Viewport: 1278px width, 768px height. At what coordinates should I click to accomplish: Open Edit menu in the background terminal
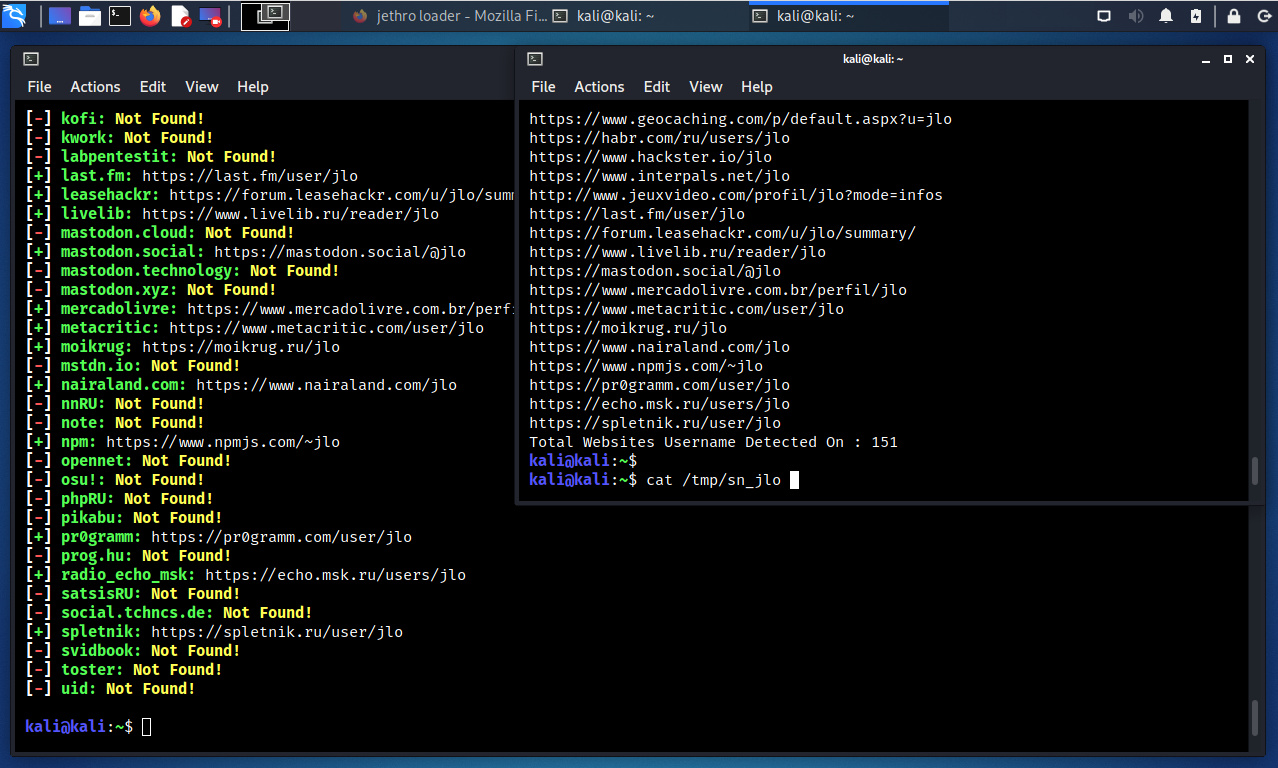click(x=153, y=87)
